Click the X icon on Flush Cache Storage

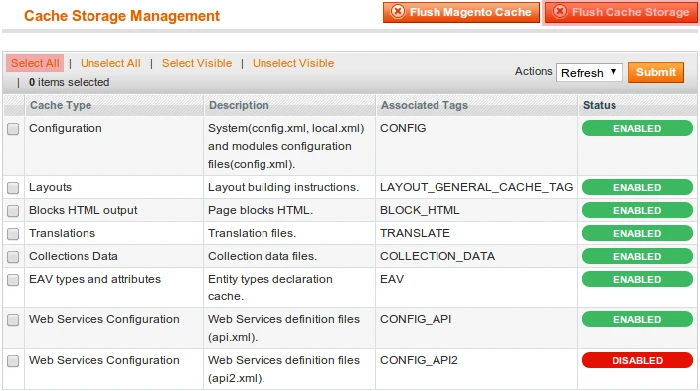click(x=560, y=11)
